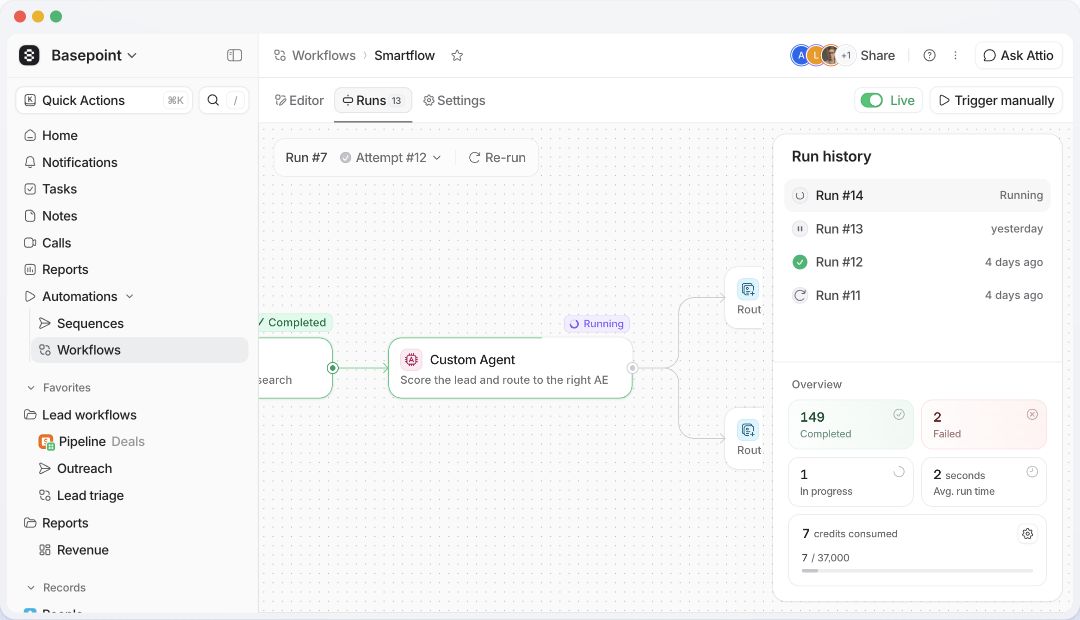Click the Run #11 retry status icon

pos(800,296)
